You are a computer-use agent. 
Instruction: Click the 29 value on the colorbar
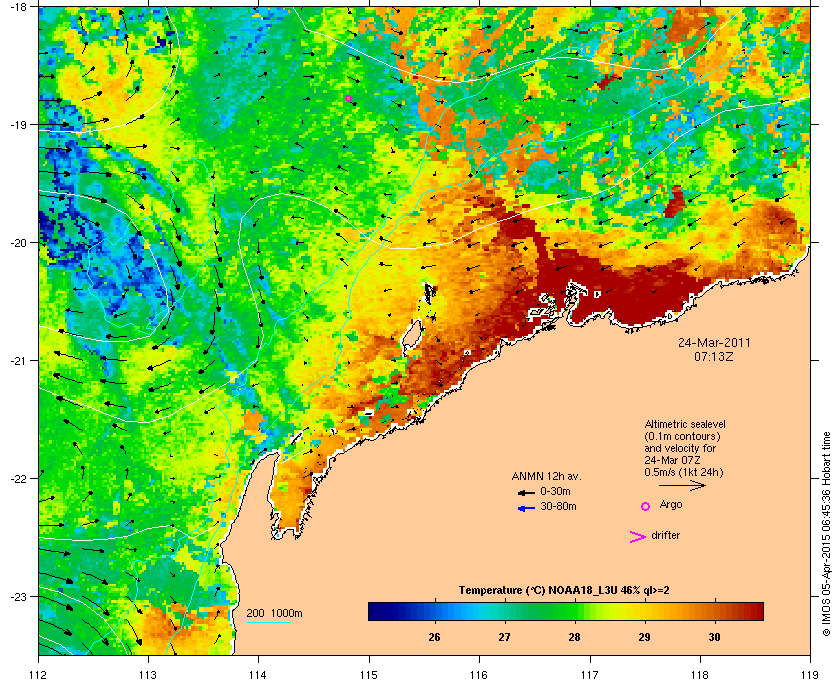click(x=644, y=637)
